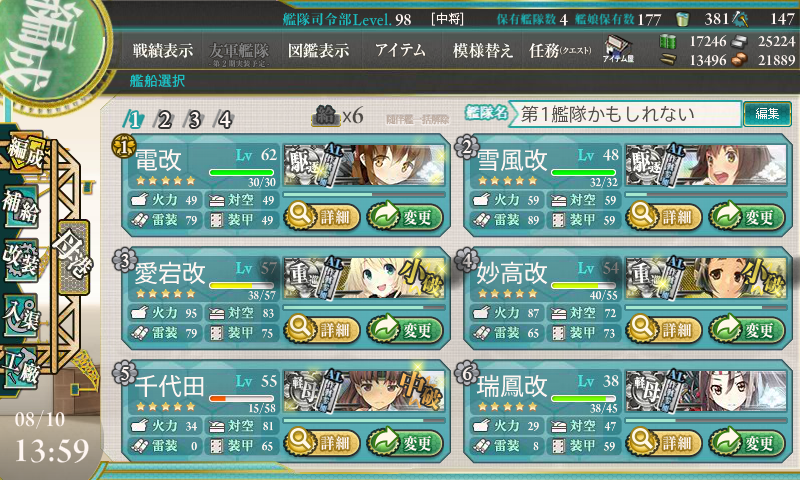
Task: Switch to fleet tab 3
Action: coord(194,120)
